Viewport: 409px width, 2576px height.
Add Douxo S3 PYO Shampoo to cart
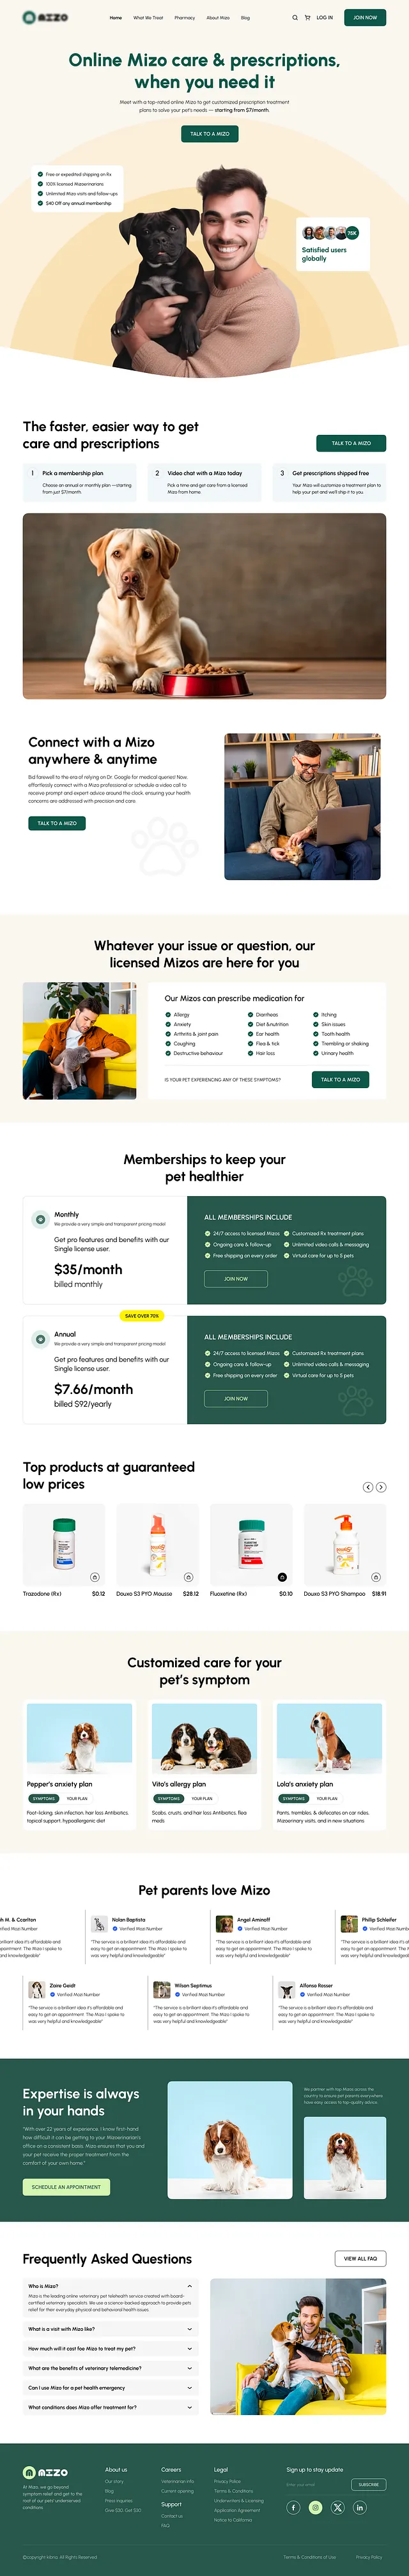(376, 1577)
